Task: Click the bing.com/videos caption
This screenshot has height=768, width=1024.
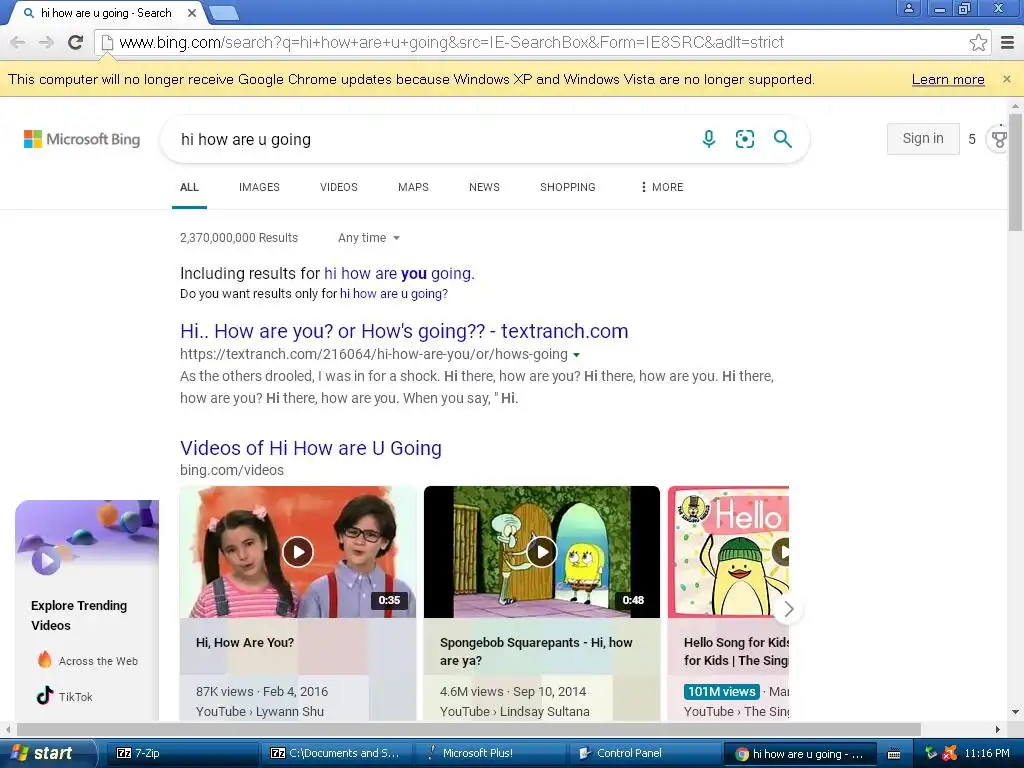Action: (232, 470)
